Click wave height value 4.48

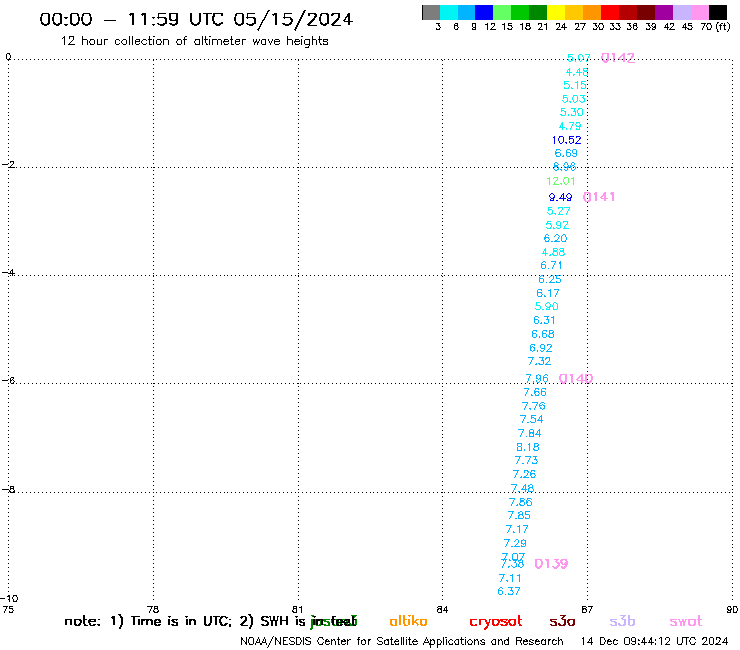(x=577, y=72)
